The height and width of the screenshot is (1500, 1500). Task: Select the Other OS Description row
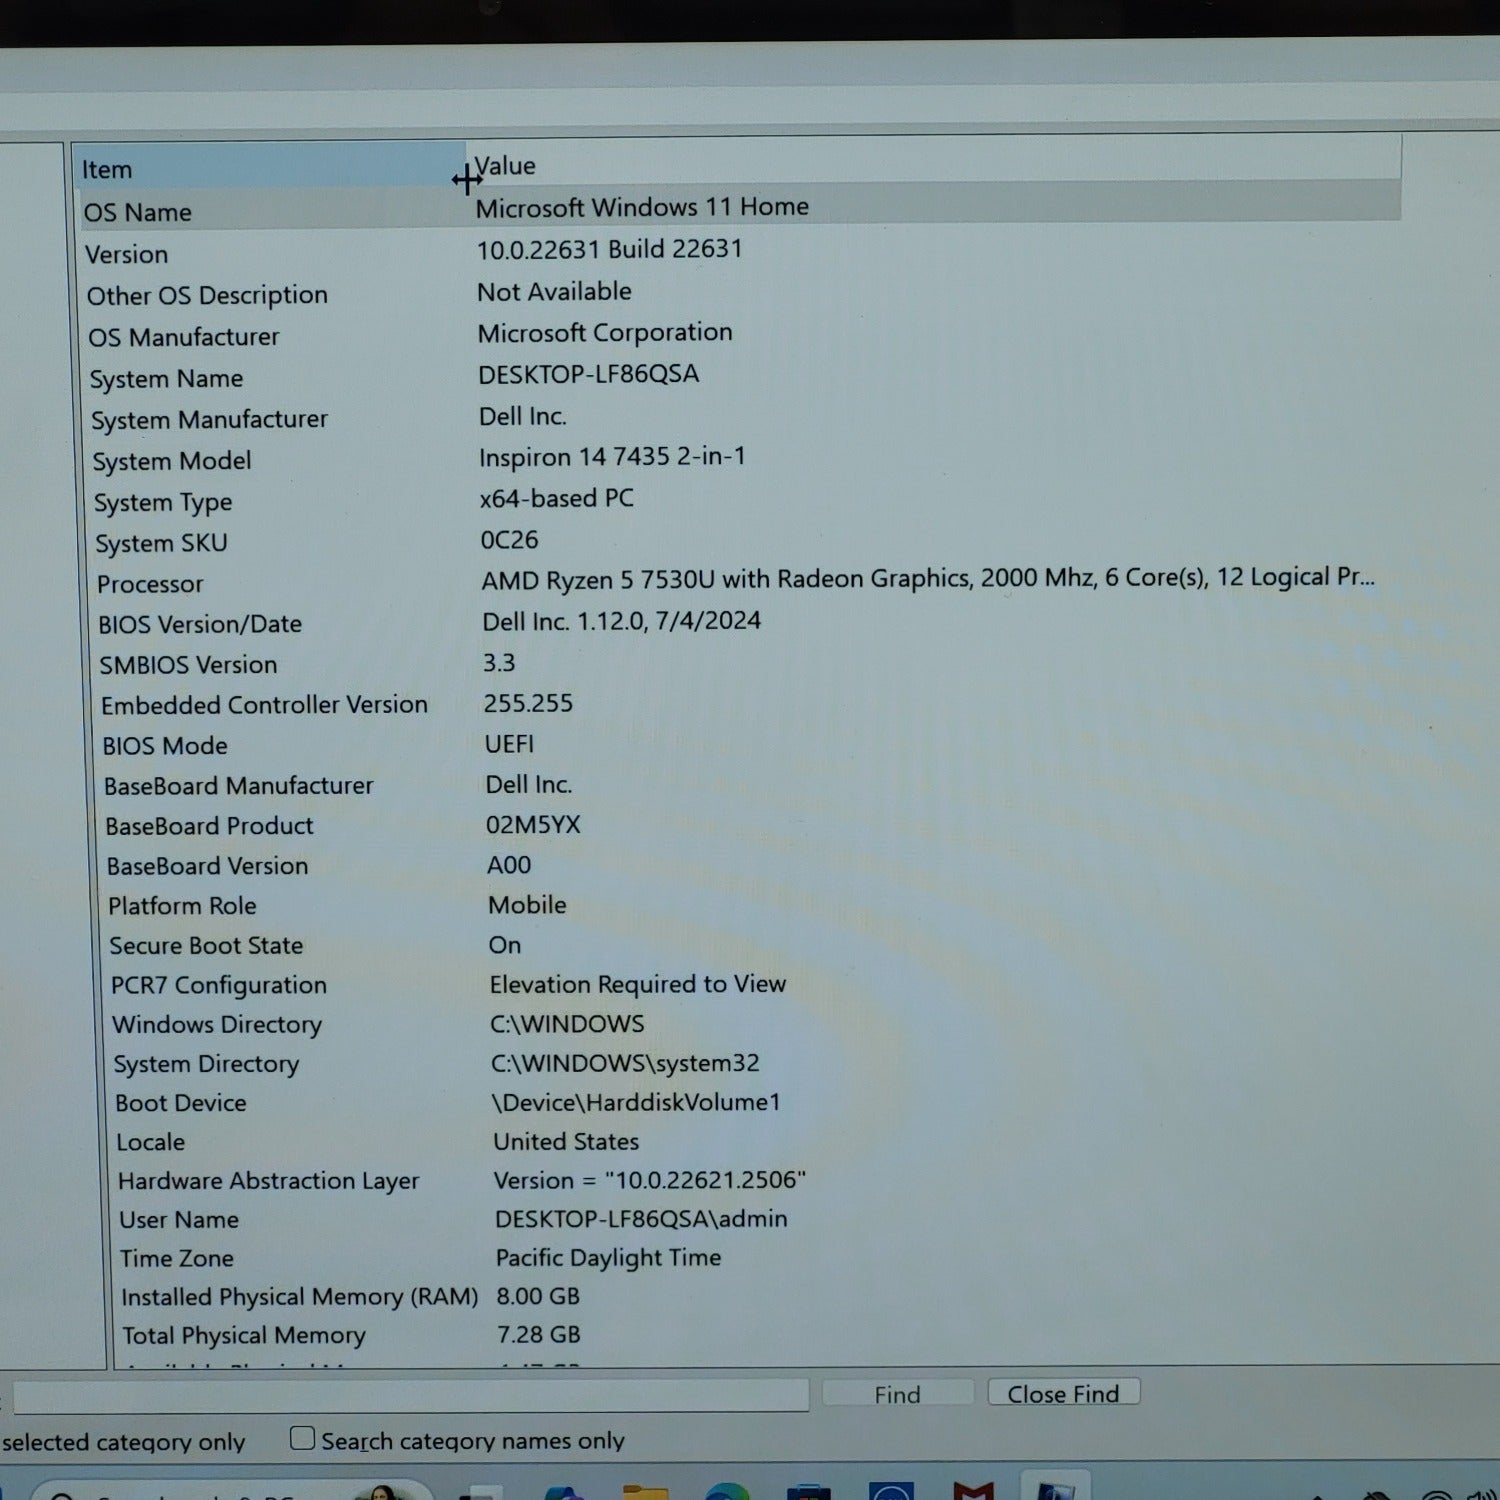[x=741, y=292]
